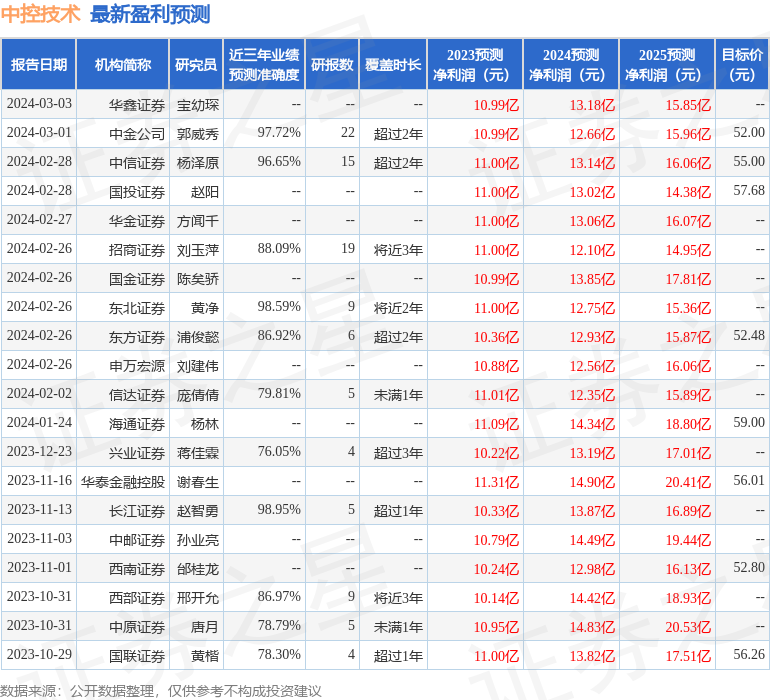Click accuracy value 96.65%
The image size is (770, 700).
pyautogui.click(x=279, y=162)
